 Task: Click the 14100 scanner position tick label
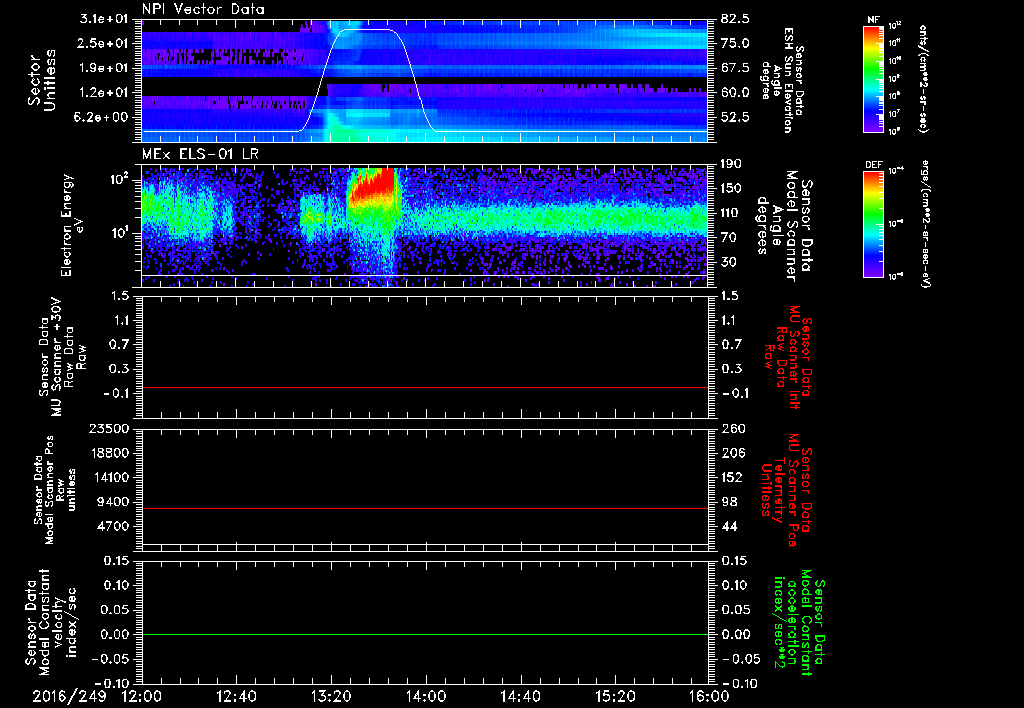[110, 477]
